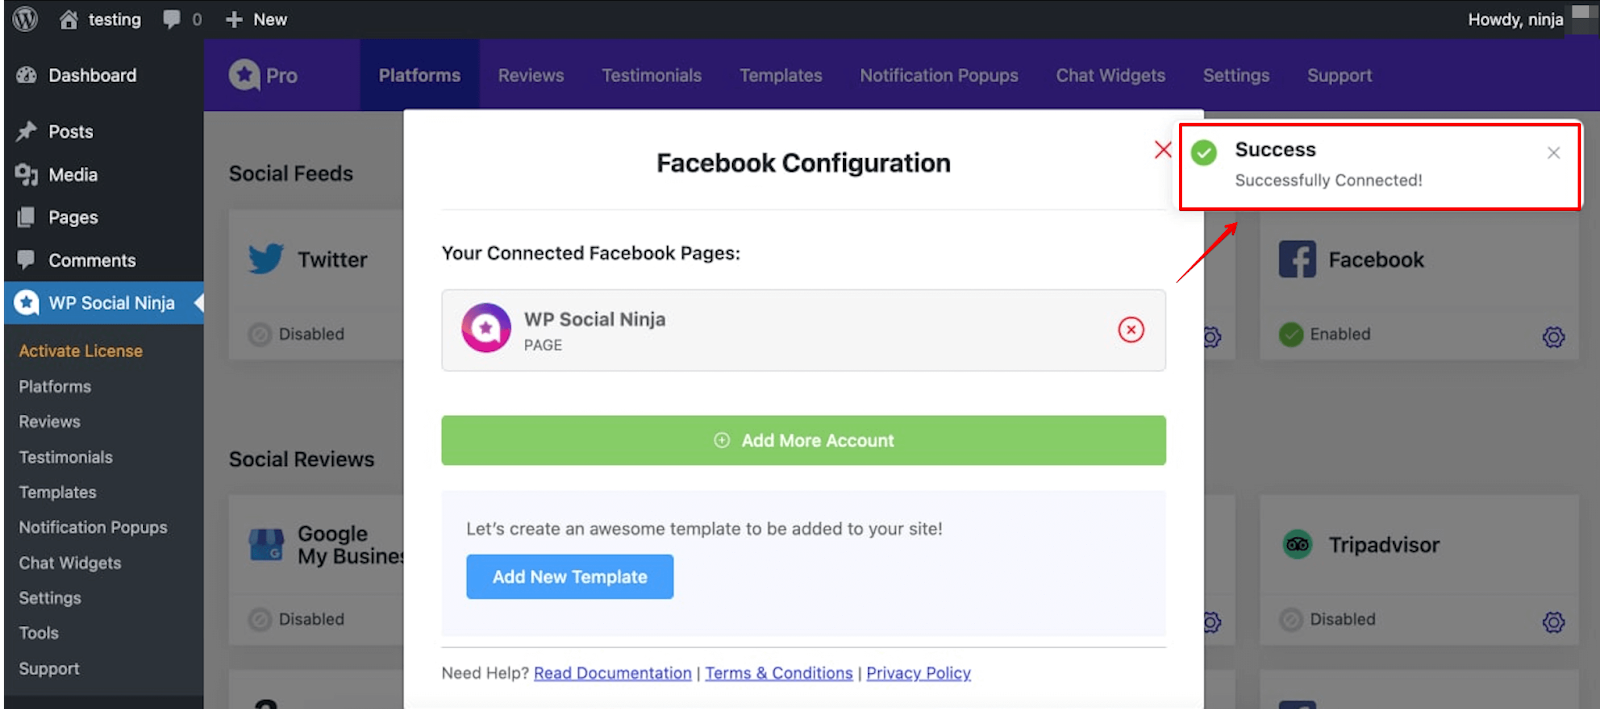Click the Facebook logo icon
Viewport: 1600px width, 709px height.
(x=1297, y=259)
